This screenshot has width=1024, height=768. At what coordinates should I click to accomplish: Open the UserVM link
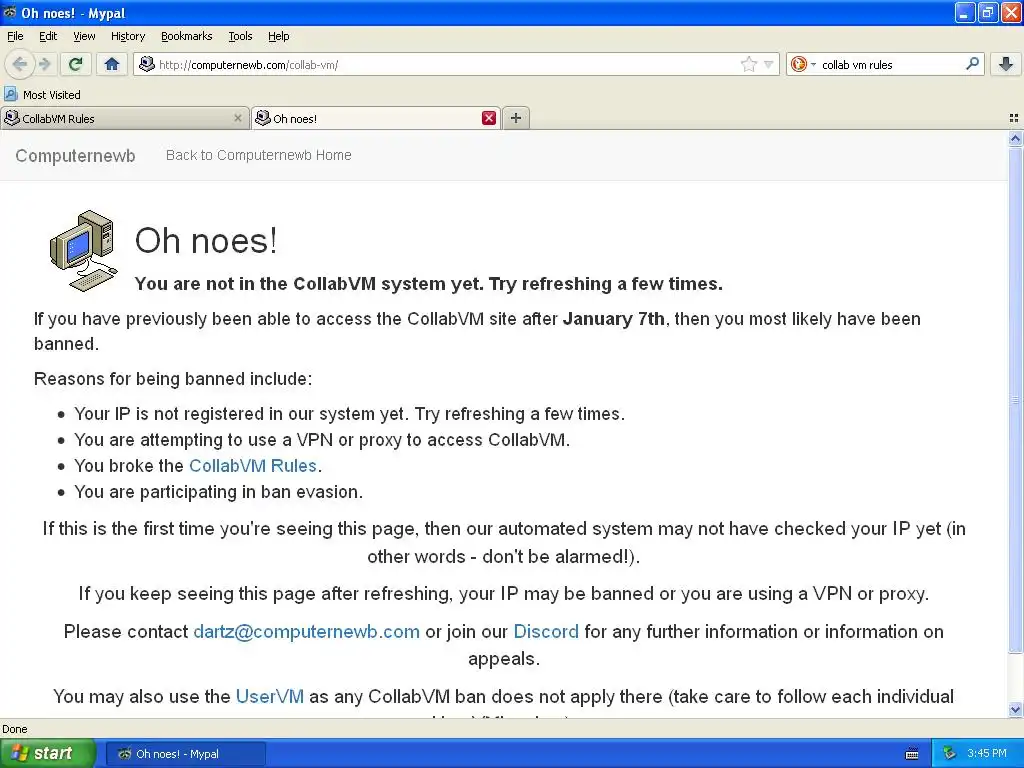(270, 696)
